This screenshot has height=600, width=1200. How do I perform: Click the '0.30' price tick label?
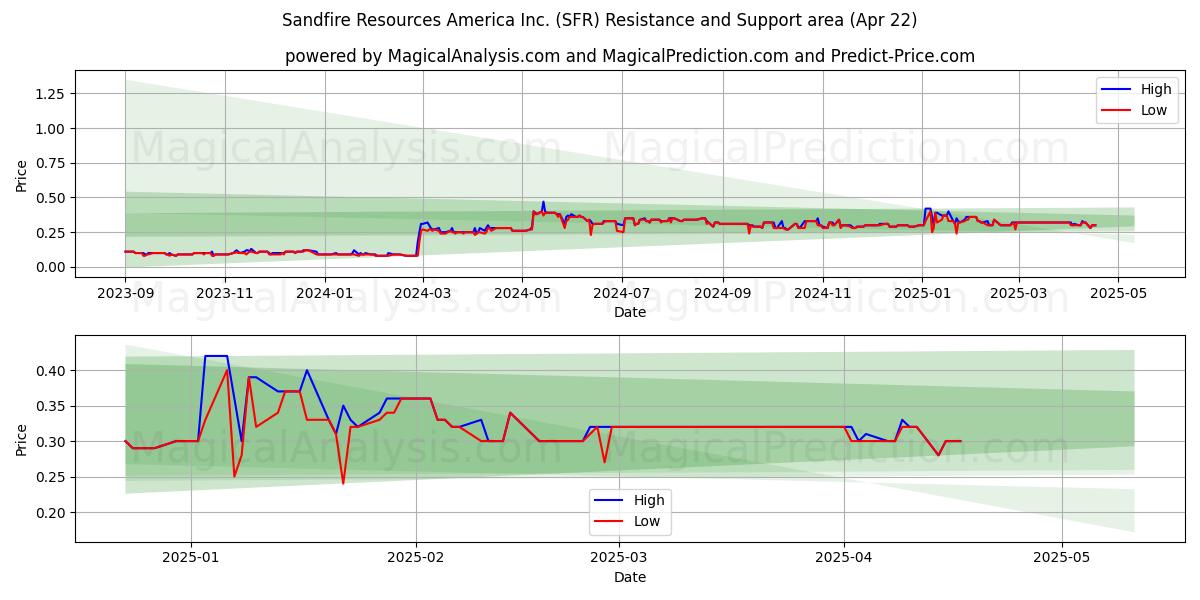[x=51, y=442]
